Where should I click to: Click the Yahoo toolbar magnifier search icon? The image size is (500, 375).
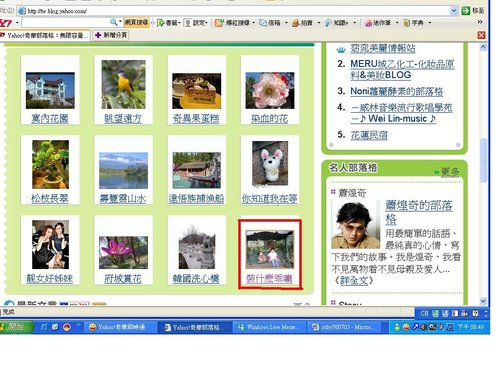[x=113, y=22]
